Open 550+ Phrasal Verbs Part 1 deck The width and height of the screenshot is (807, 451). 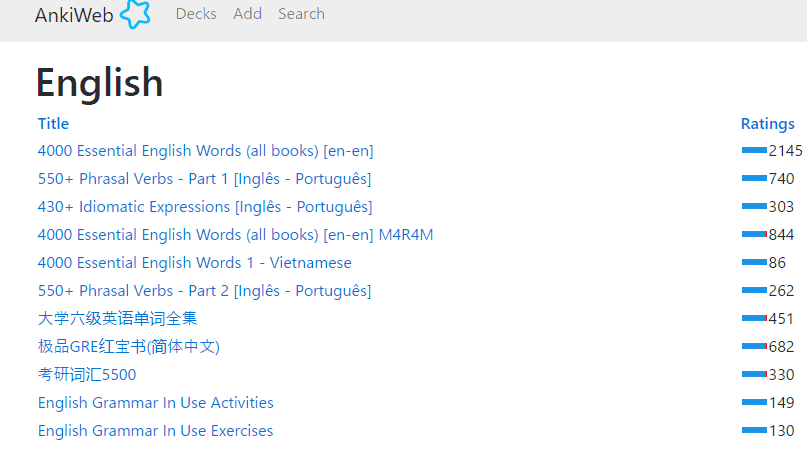(204, 179)
